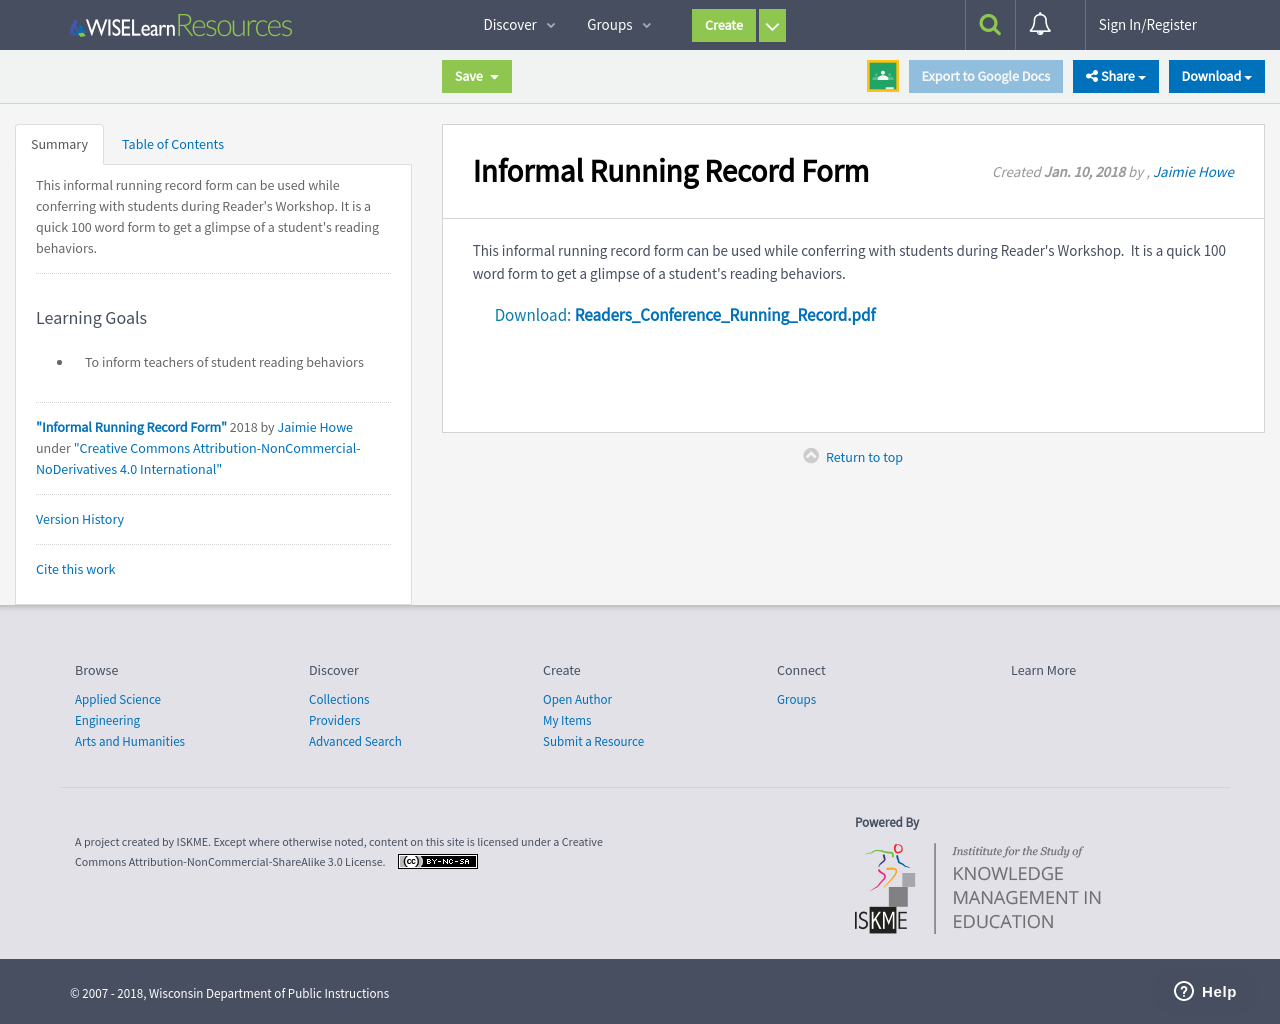The height and width of the screenshot is (1024, 1280).
Task: Click Sign In/Register
Action: pyautogui.click(x=1147, y=24)
